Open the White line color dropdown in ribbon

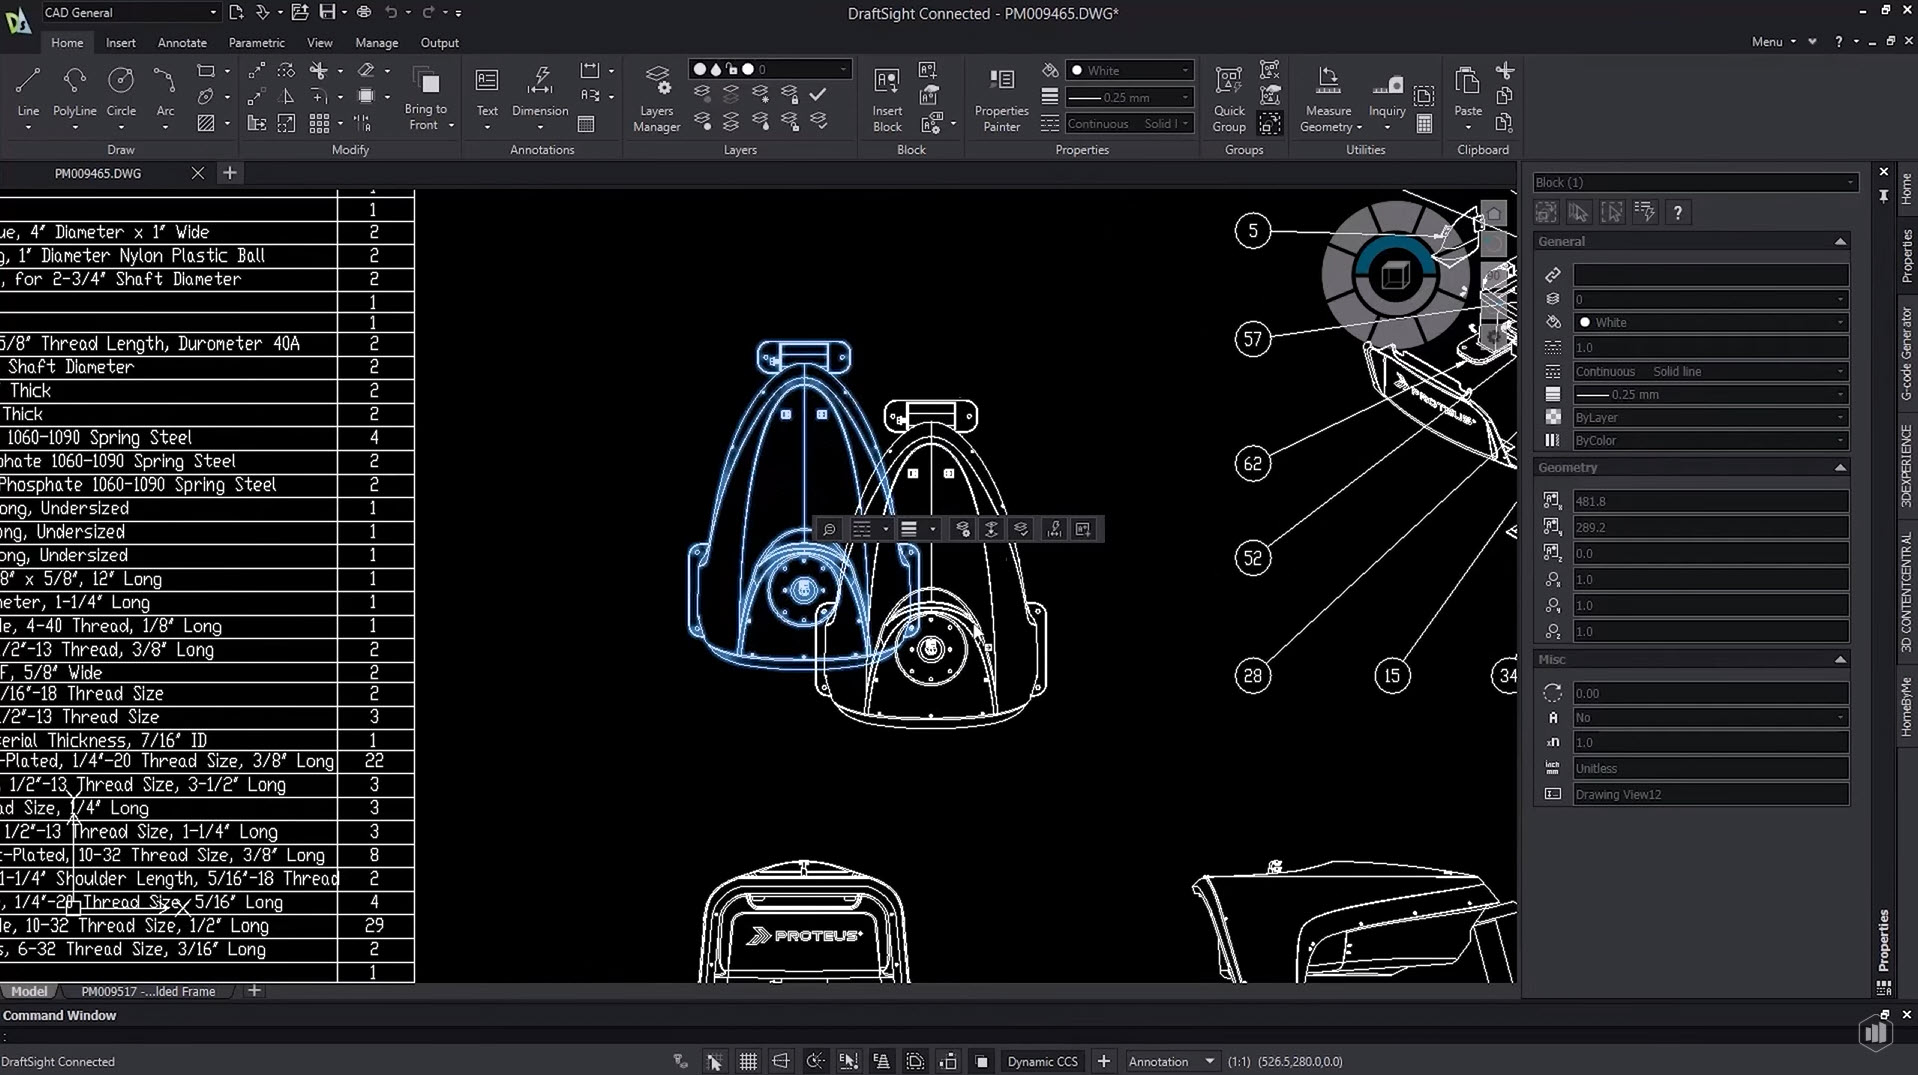pos(1186,71)
